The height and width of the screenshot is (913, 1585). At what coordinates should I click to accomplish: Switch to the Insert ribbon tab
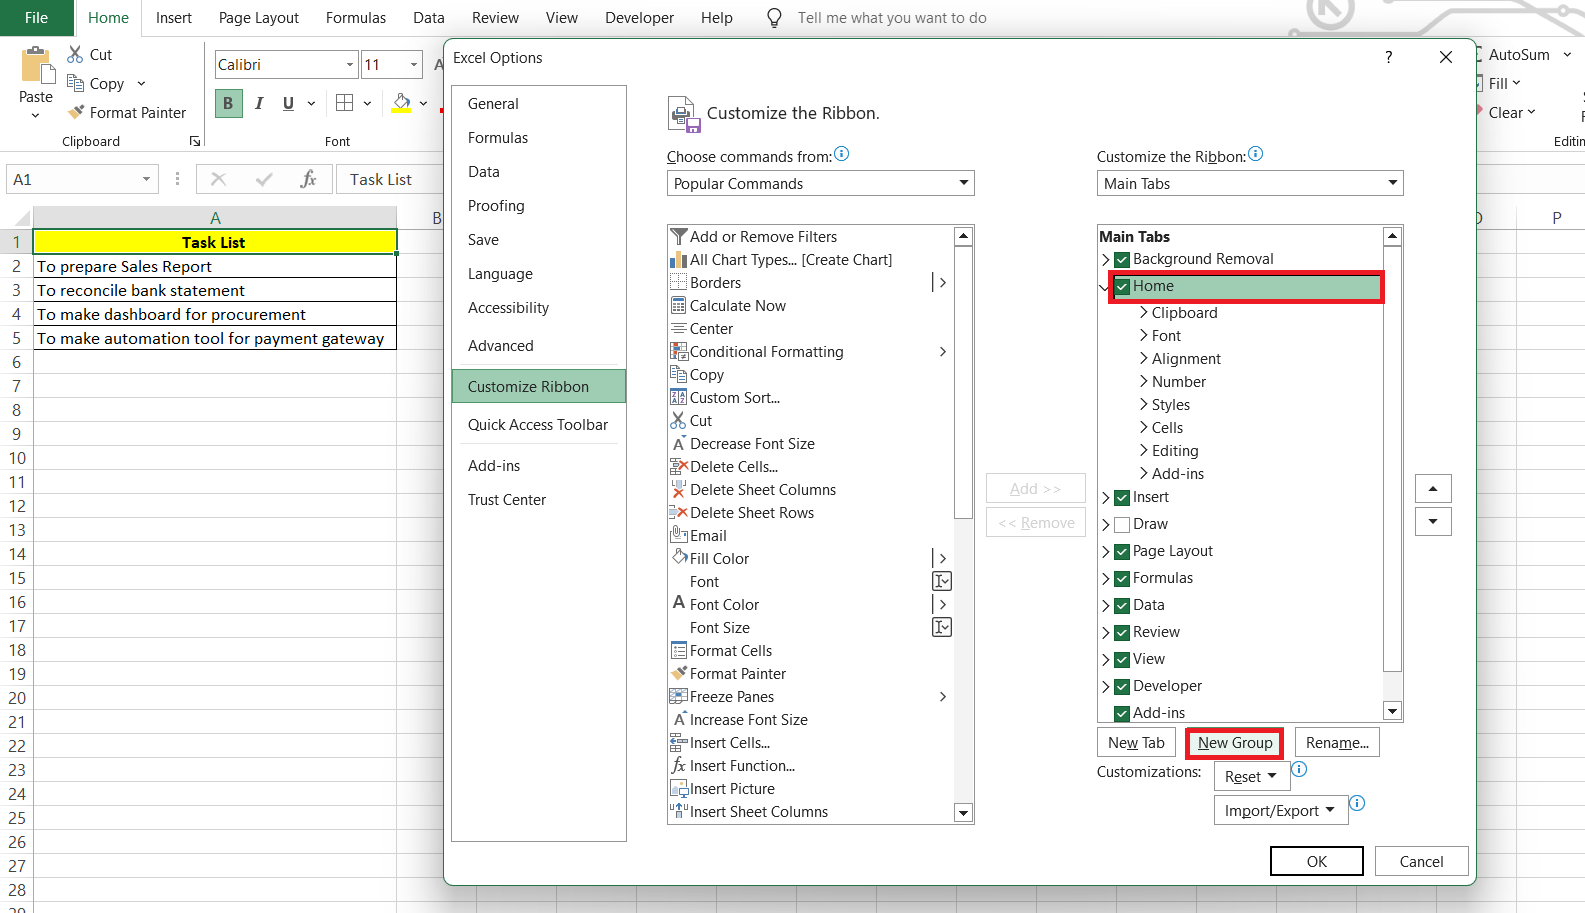tap(174, 18)
